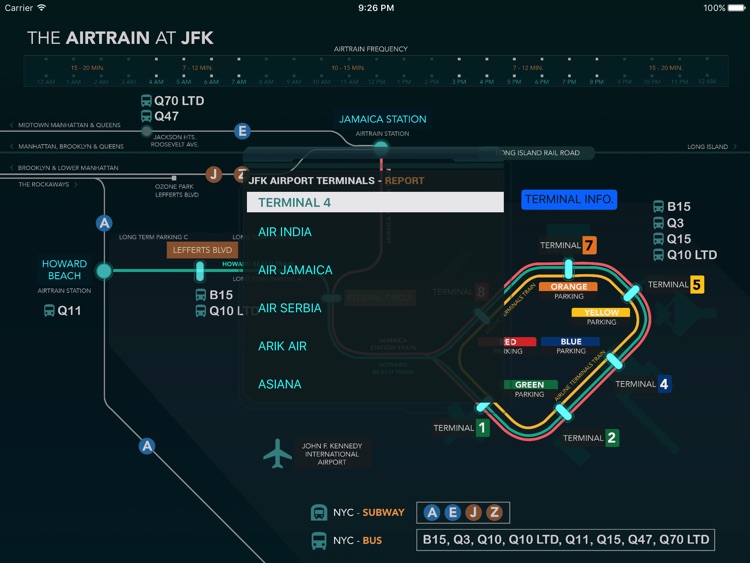750x563 pixels.
Task: Choose AIR JAMAICA from airline list
Action: (x=295, y=270)
